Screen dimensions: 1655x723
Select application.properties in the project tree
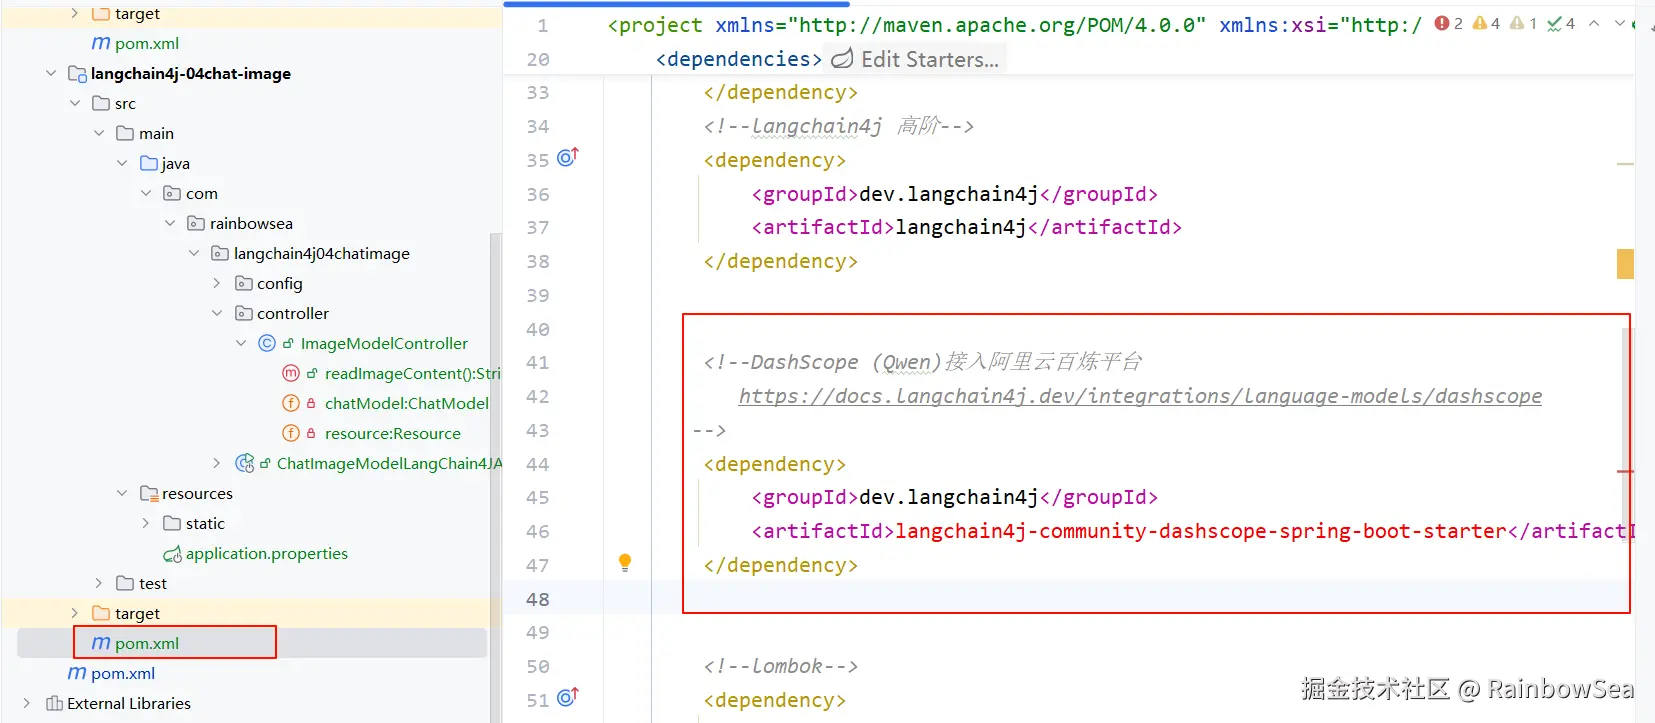pos(267,553)
